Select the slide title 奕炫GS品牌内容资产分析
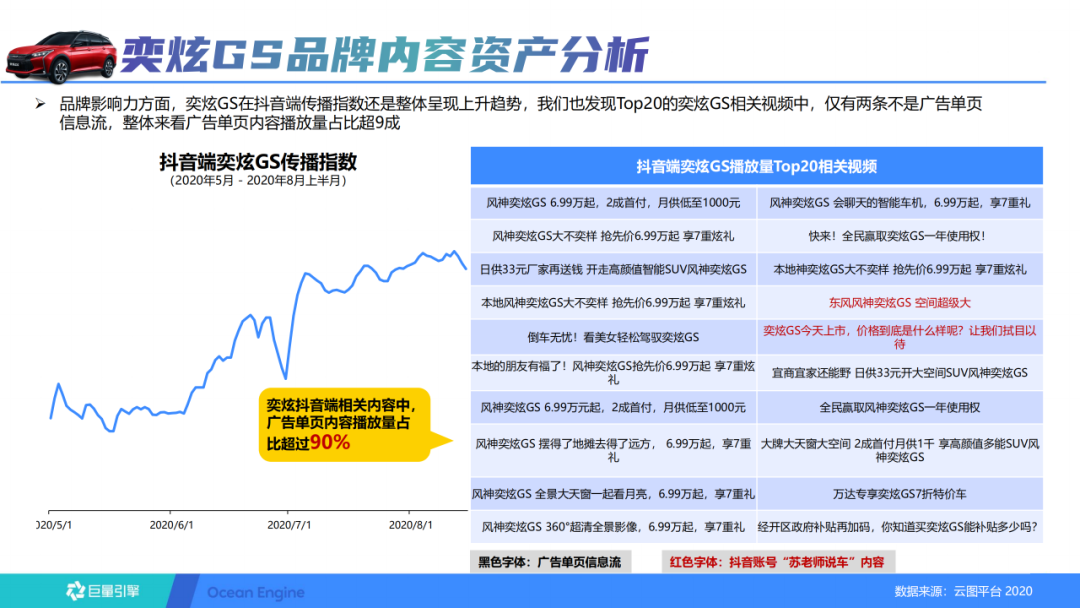The width and height of the screenshot is (1080, 608). (386, 54)
